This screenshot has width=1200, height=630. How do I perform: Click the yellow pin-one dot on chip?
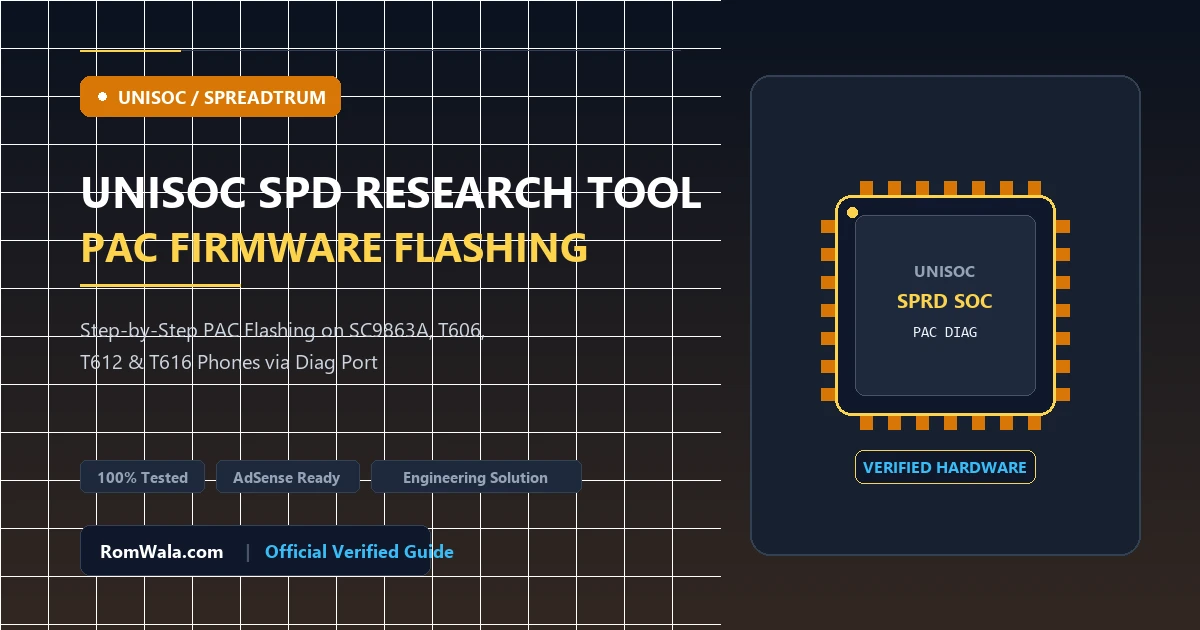click(852, 212)
